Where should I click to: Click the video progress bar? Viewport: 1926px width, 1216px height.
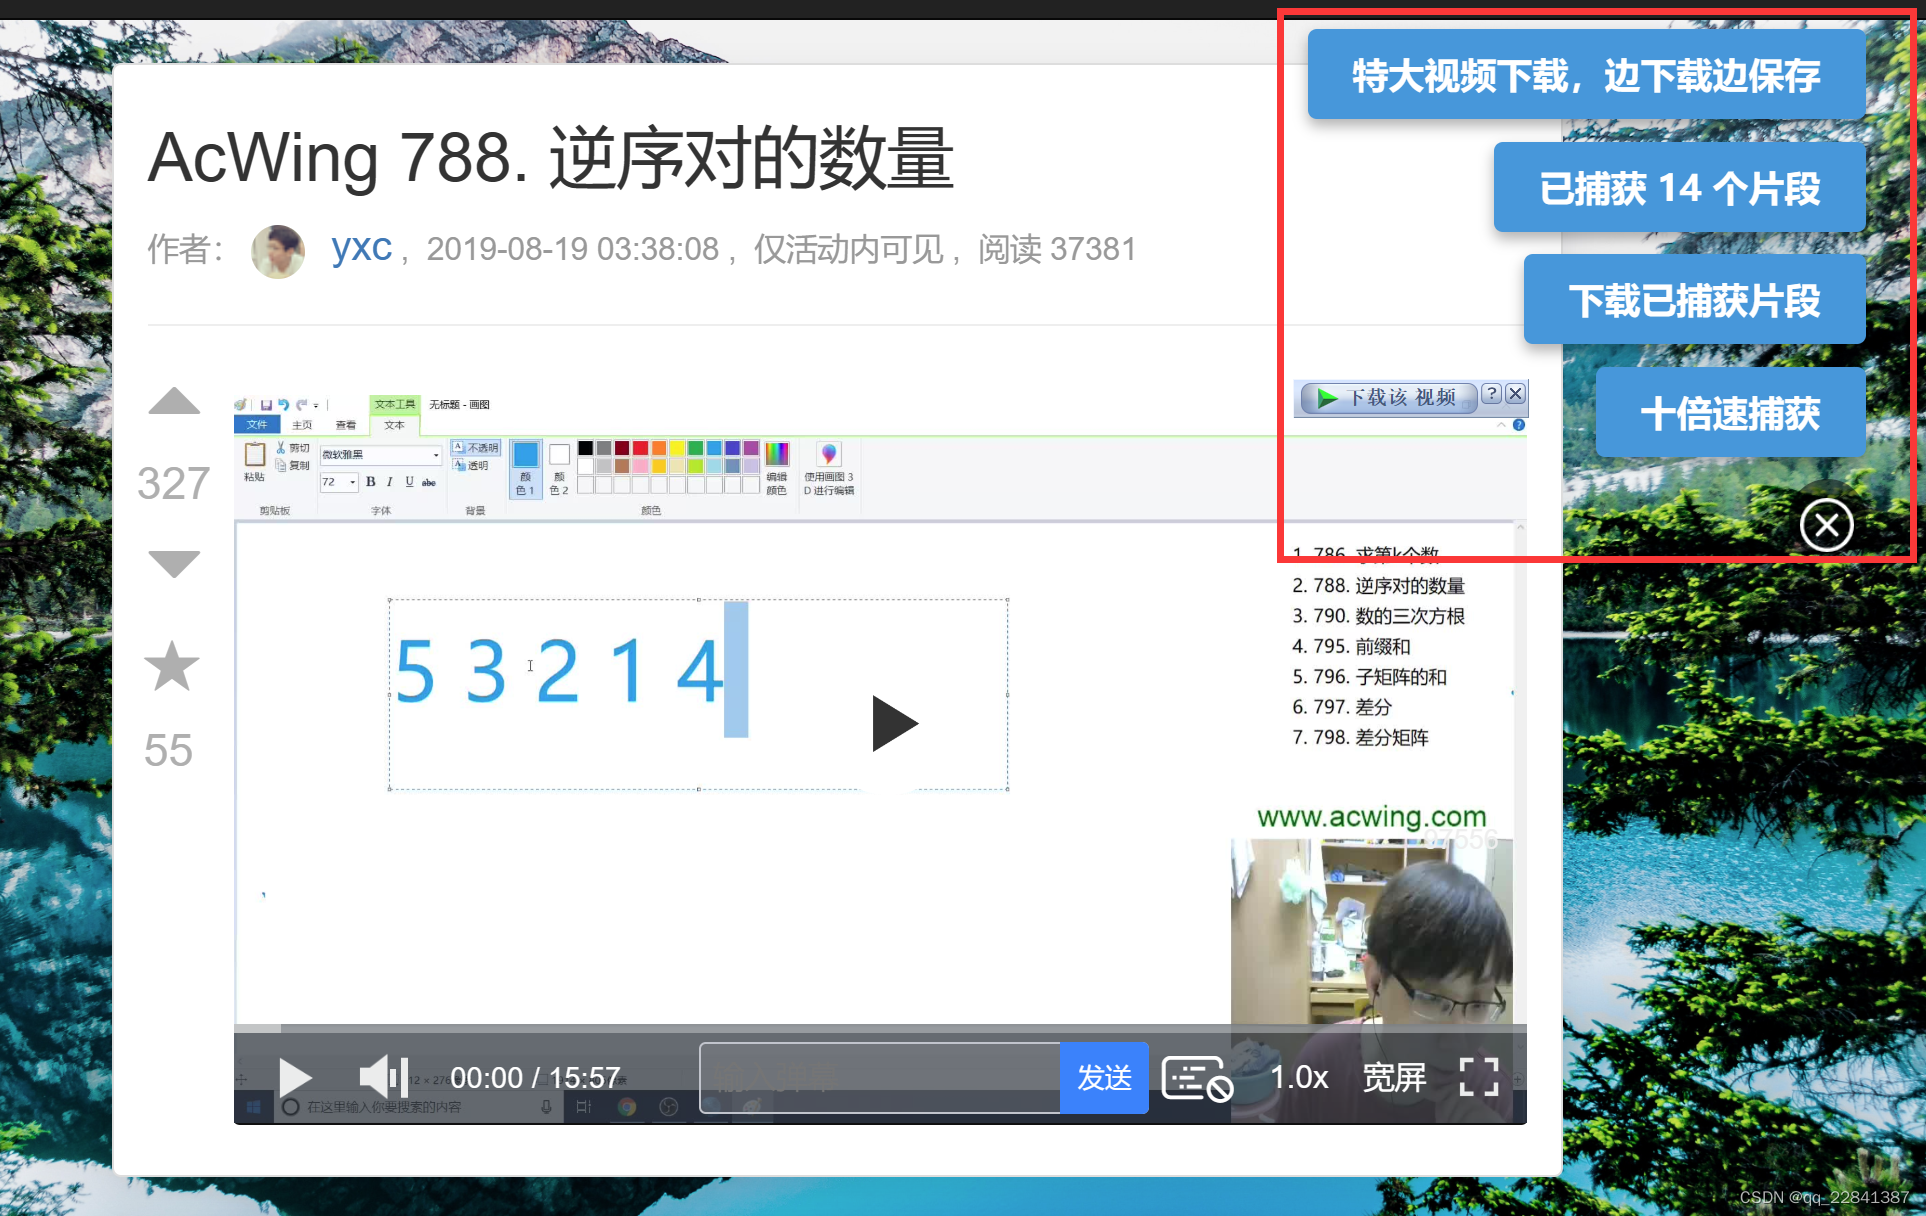pyautogui.click(x=880, y=1027)
